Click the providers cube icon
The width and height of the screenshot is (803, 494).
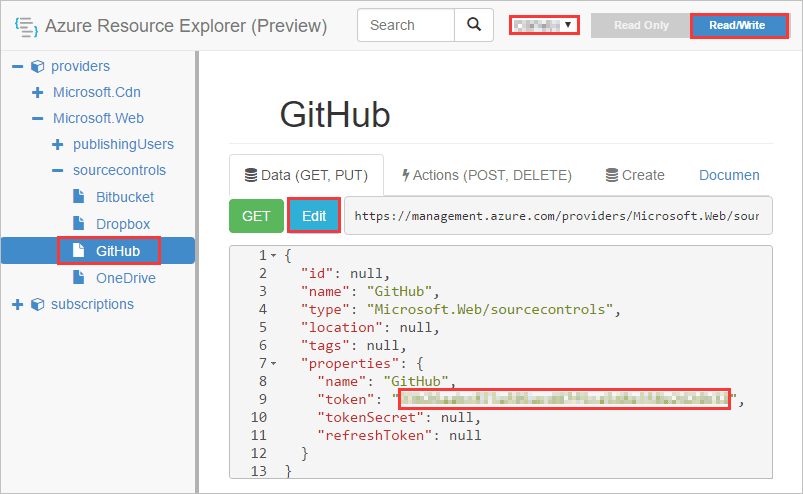click(x=37, y=67)
